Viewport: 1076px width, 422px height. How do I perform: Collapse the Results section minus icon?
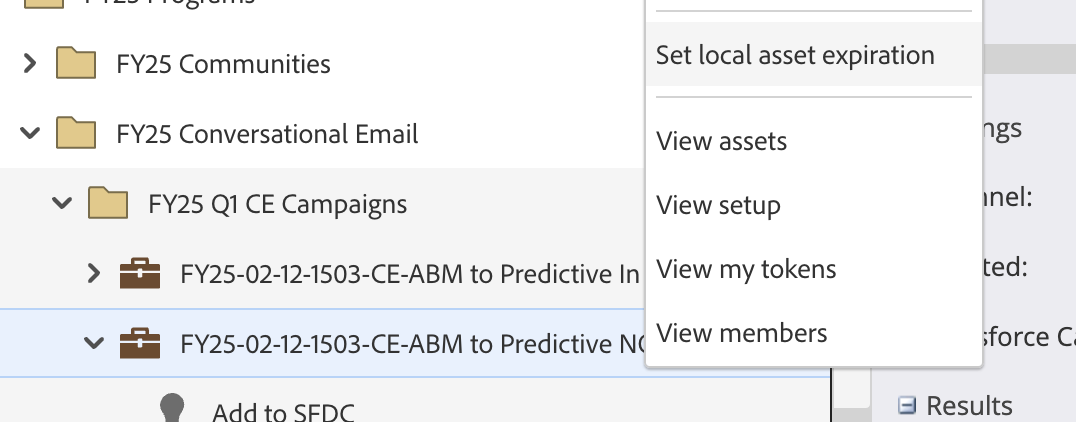point(907,406)
